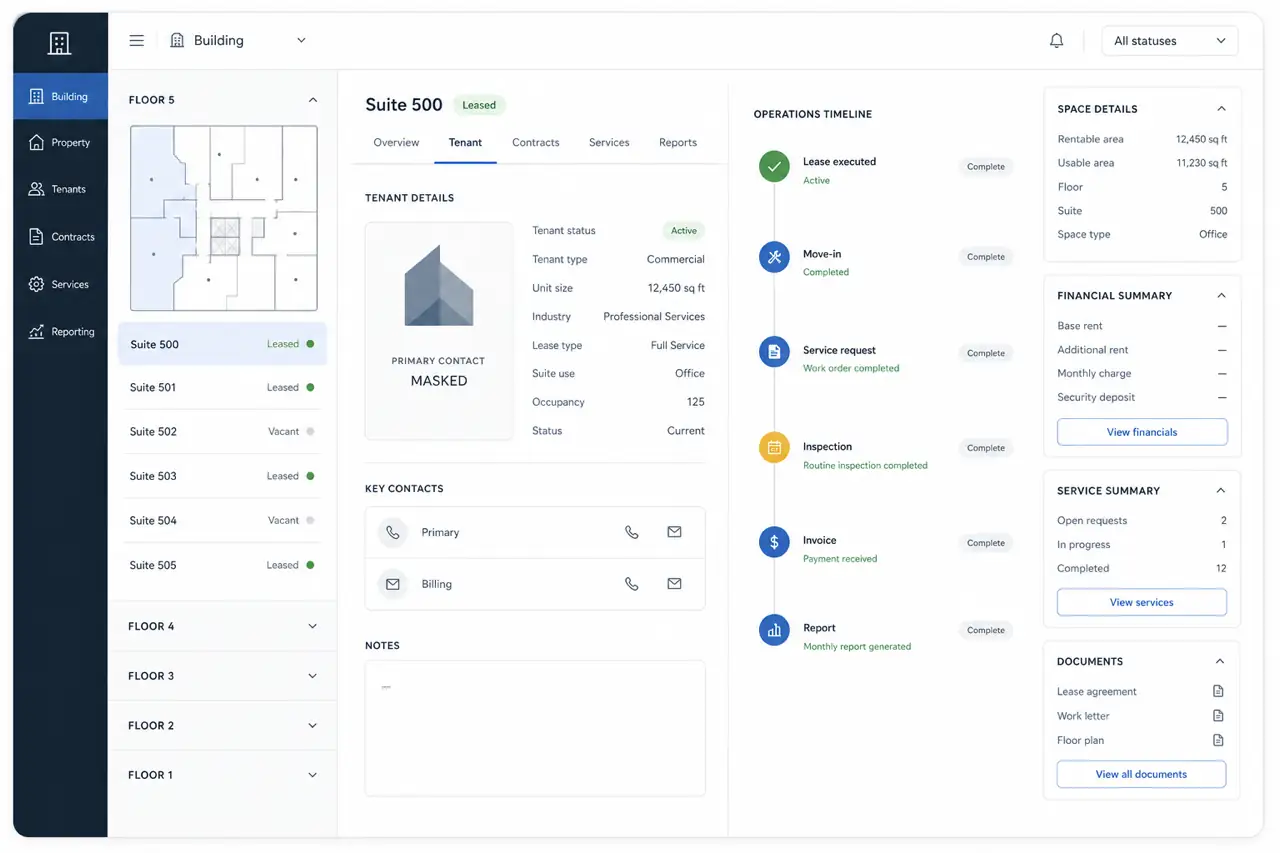Open the All statuses dropdown
This screenshot has height=853, width=1280.
click(1170, 41)
